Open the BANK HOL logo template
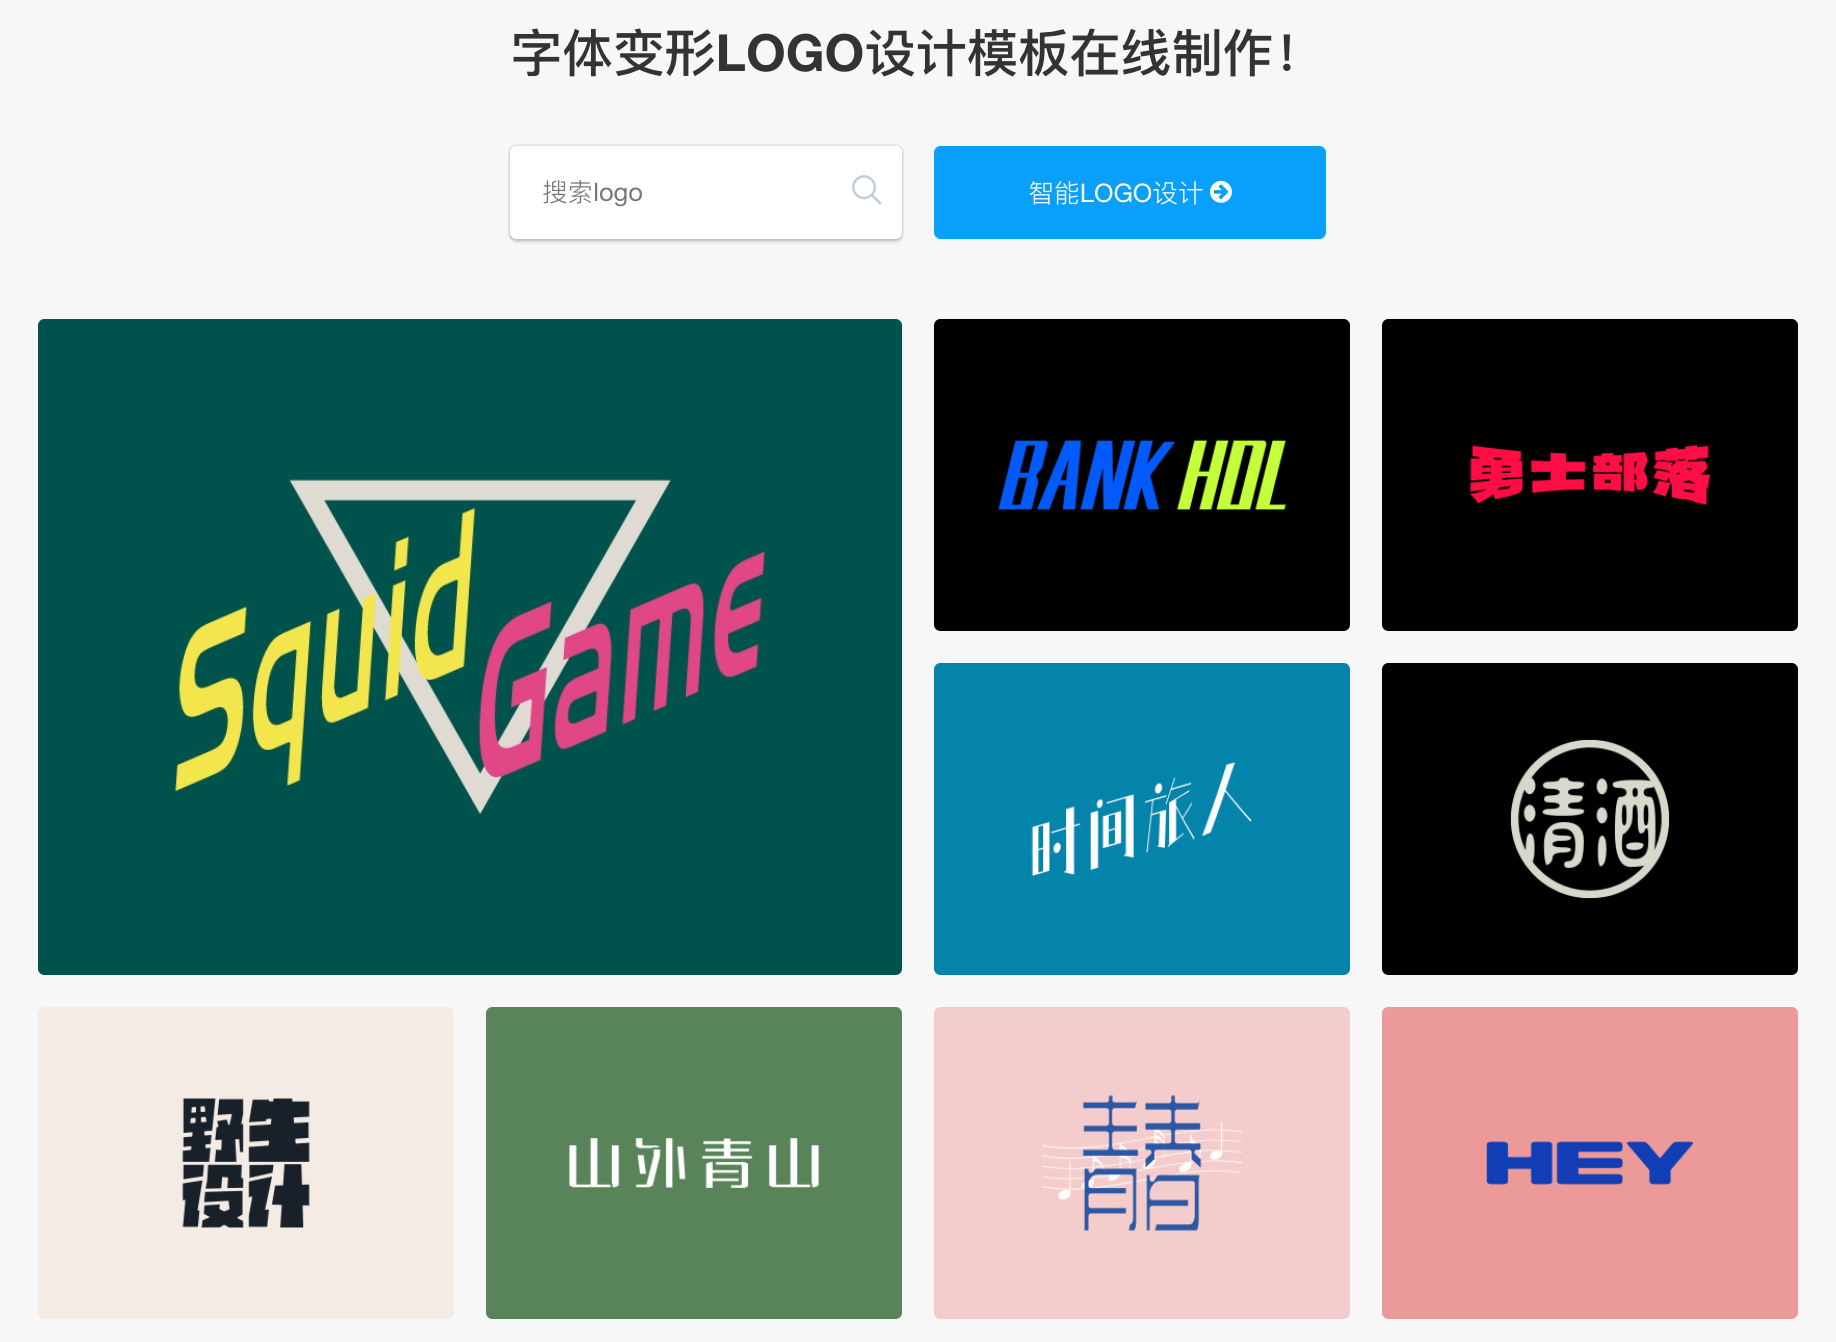The width and height of the screenshot is (1836, 1342). [1142, 475]
